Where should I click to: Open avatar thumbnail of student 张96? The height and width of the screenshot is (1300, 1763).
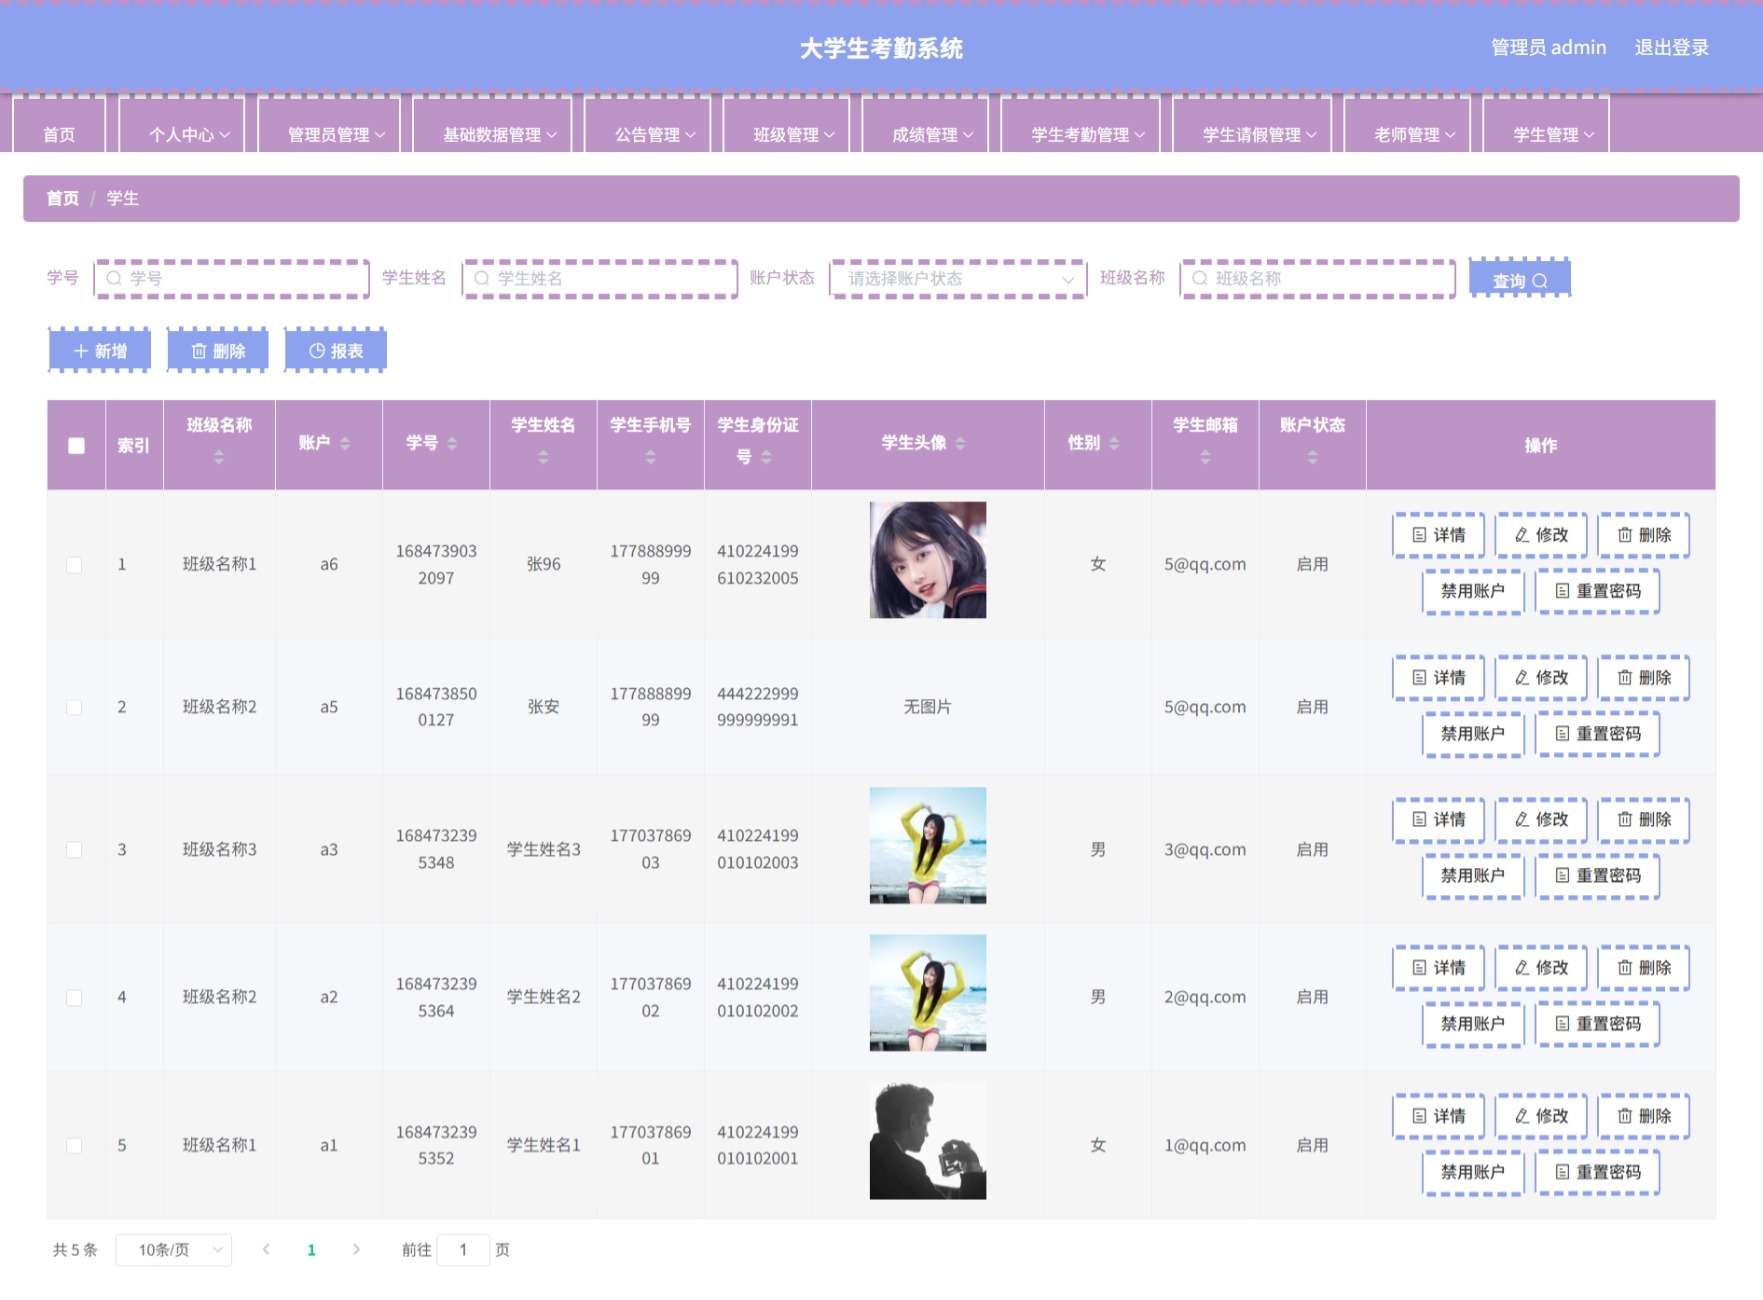click(928, 560)
